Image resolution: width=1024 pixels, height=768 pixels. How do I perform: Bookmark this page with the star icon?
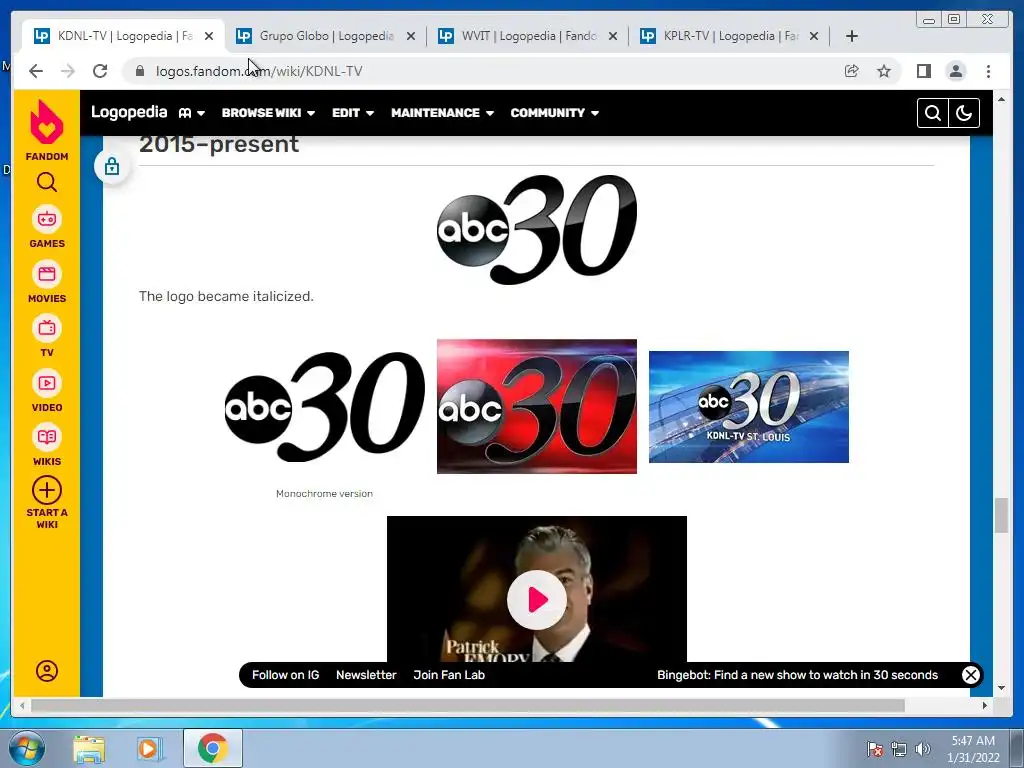click(884, 71)
